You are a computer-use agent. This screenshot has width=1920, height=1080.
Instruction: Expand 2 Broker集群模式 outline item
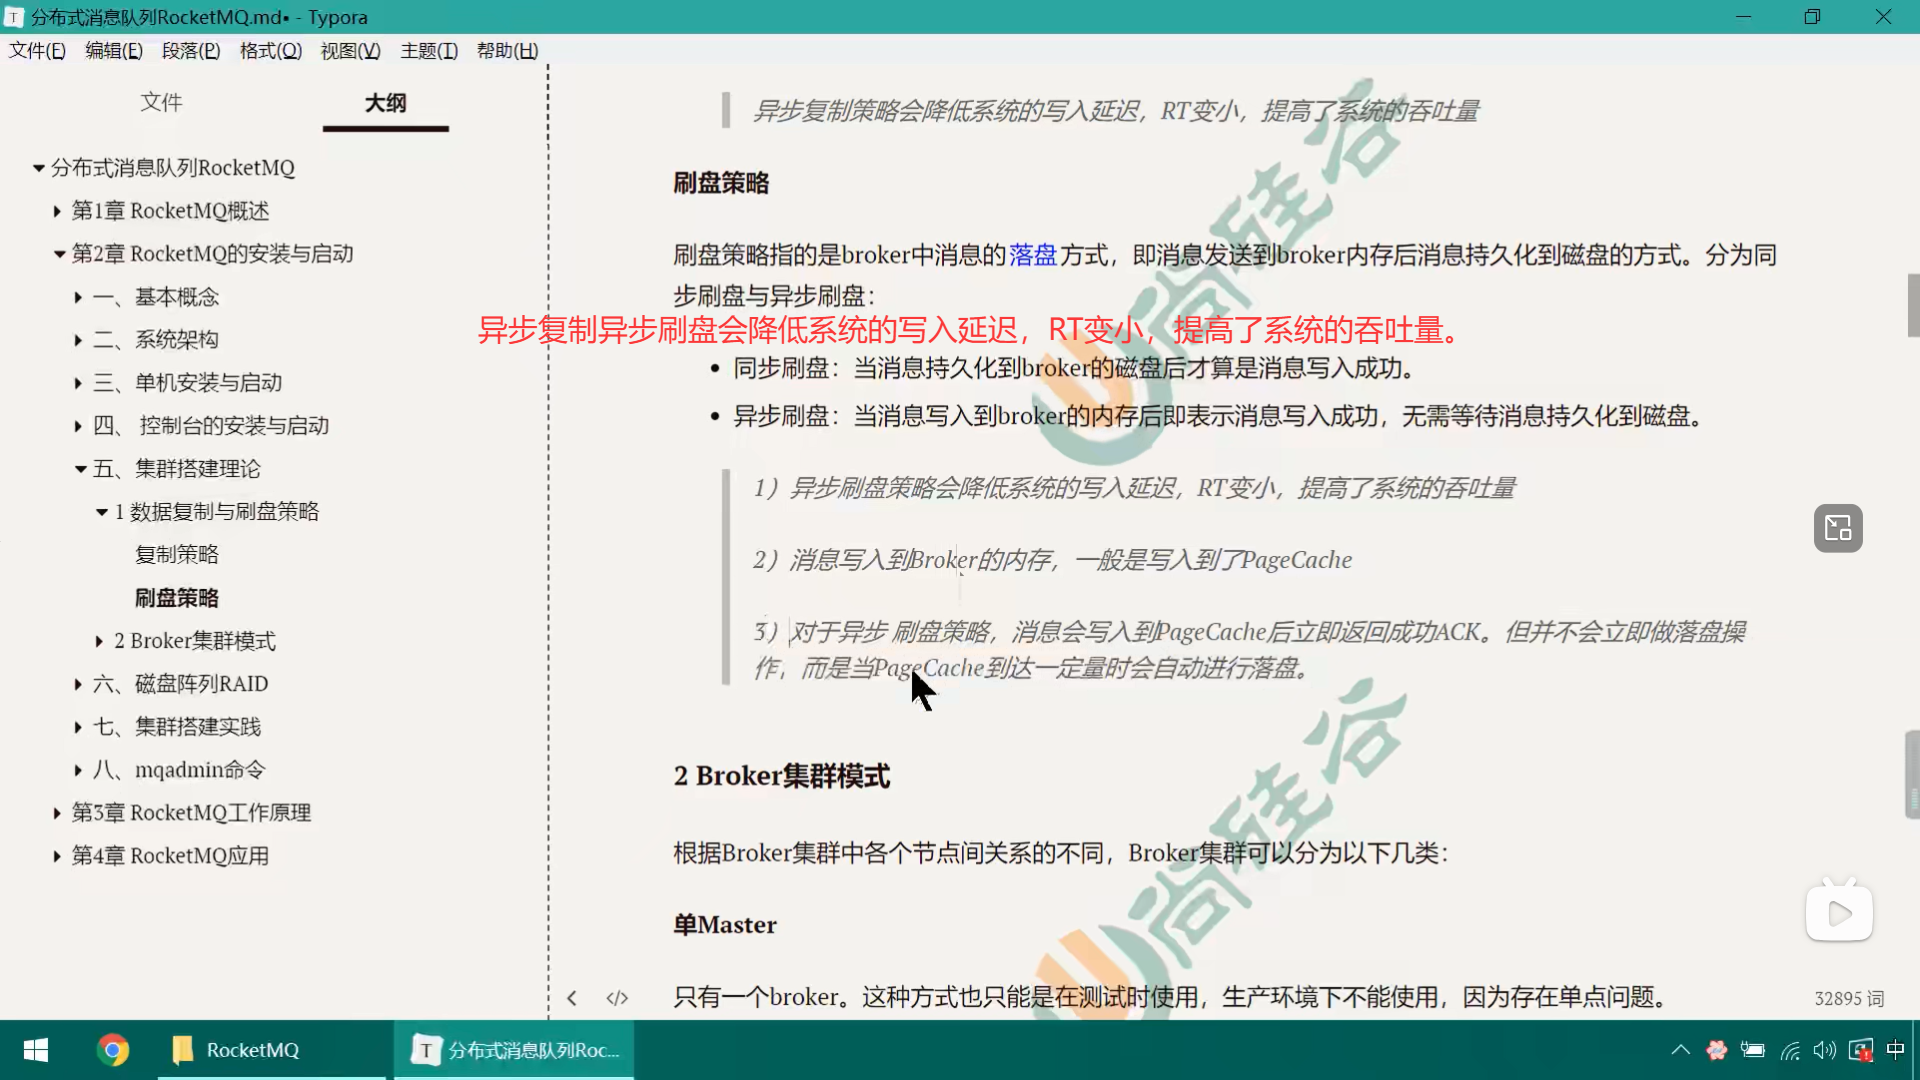[99, 641]
